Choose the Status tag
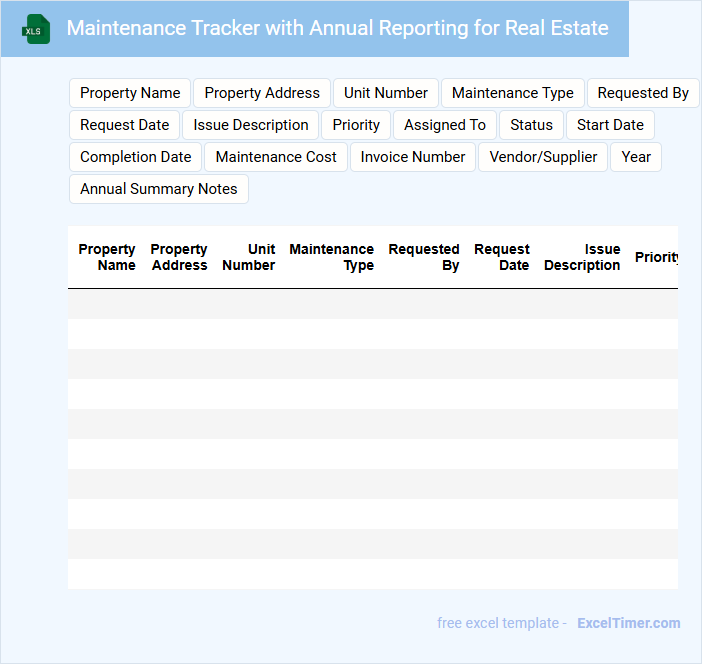Viewport: 702px width, 664px height. pos(531,125)
